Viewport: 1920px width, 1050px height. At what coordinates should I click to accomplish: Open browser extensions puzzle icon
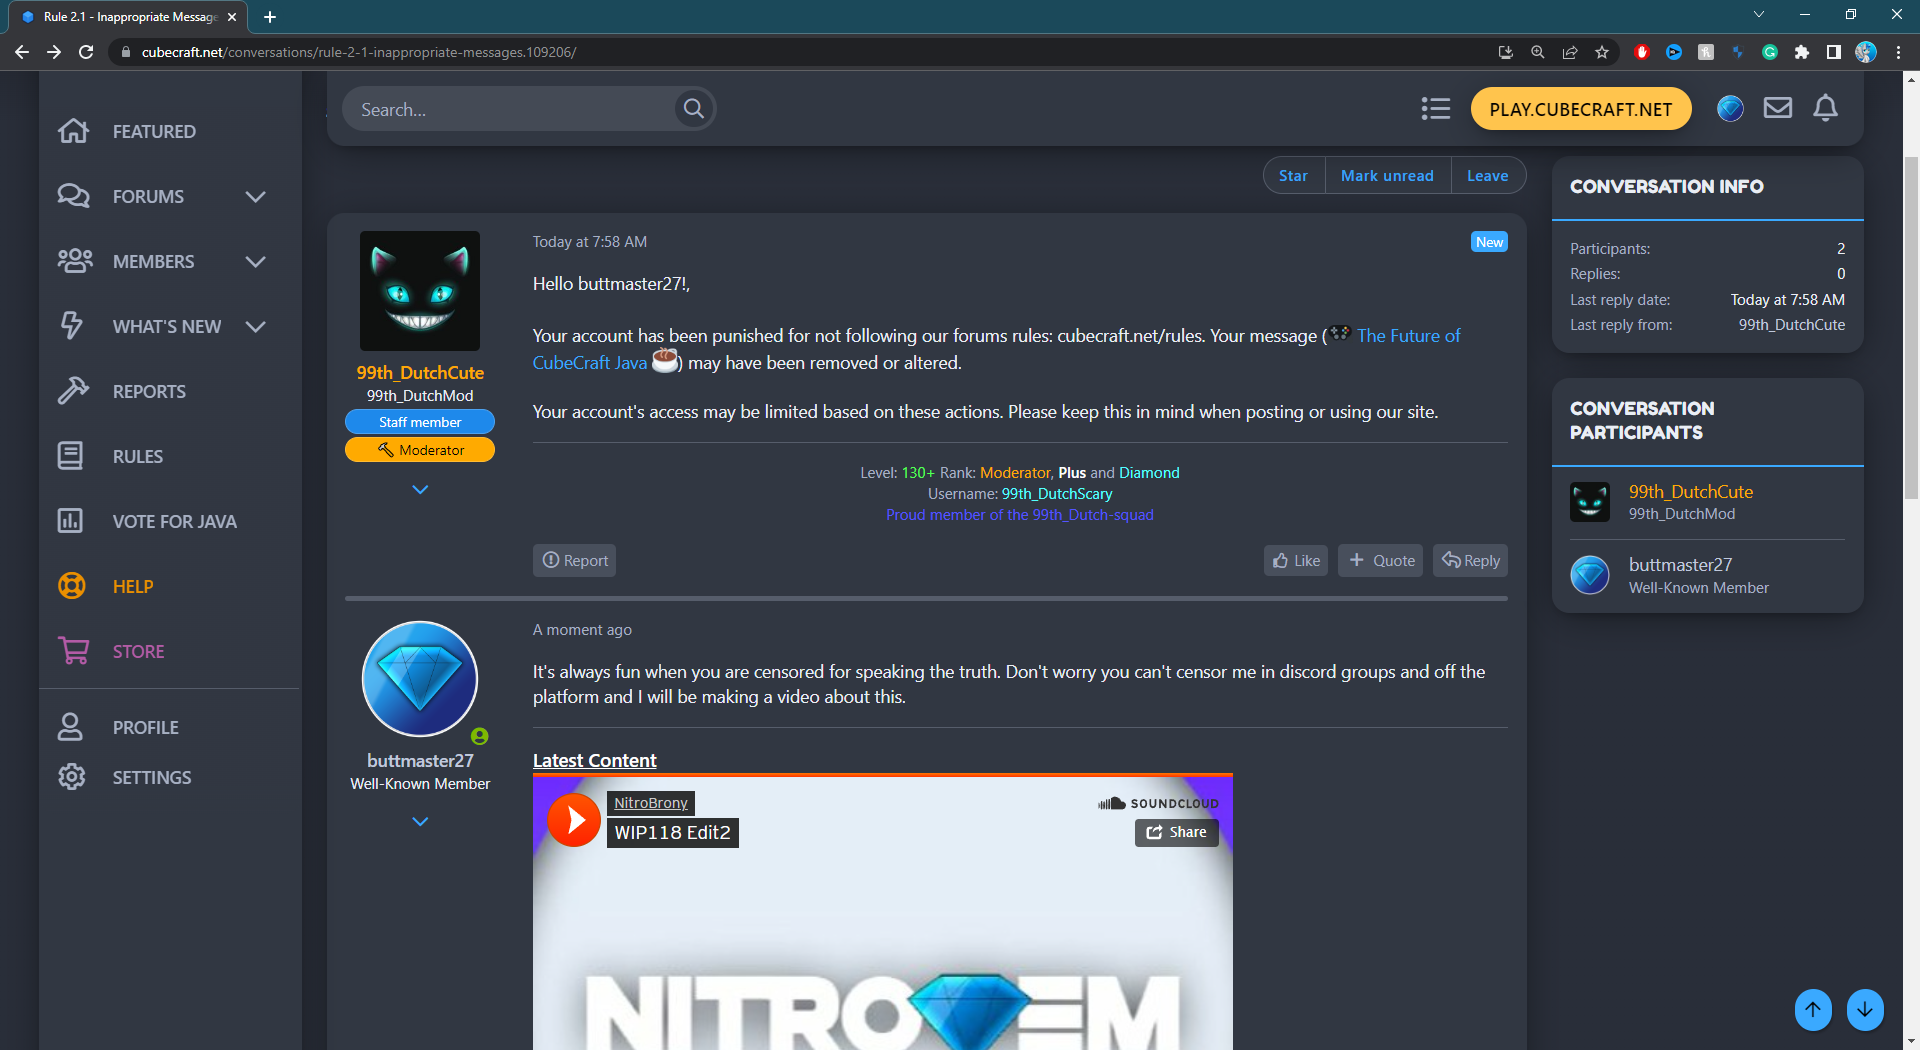(1802, 52)
